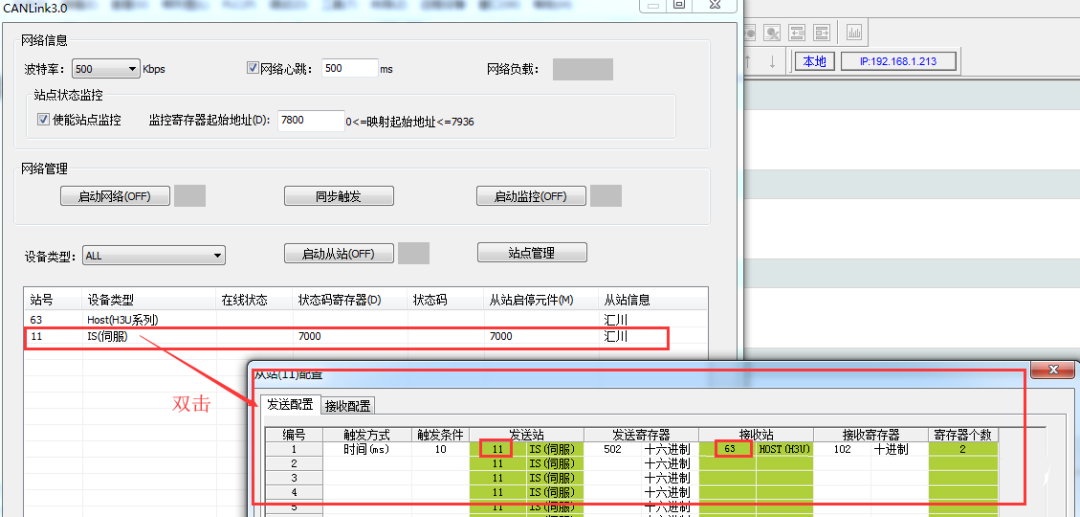
Task: Click the 同步触发 button
Action: click(x=338, y=196)
